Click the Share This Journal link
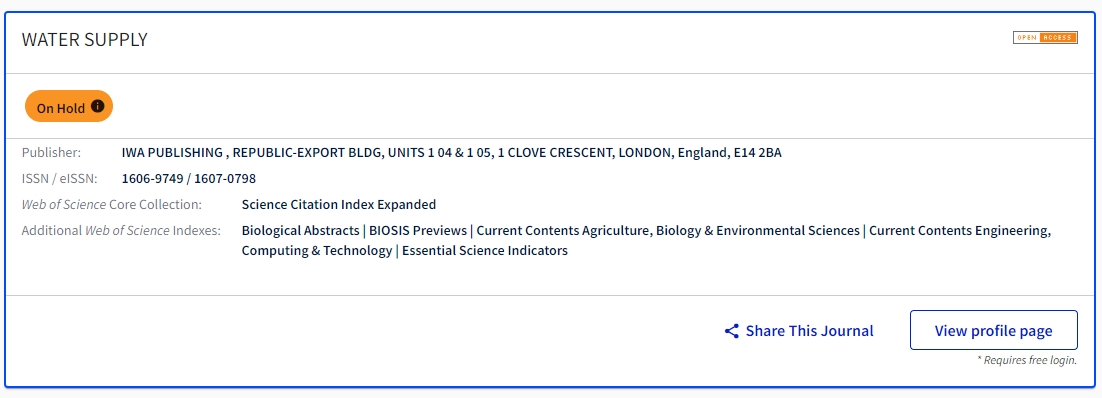The width and height of the screenshot is (1102, 398). coord(799,330)
